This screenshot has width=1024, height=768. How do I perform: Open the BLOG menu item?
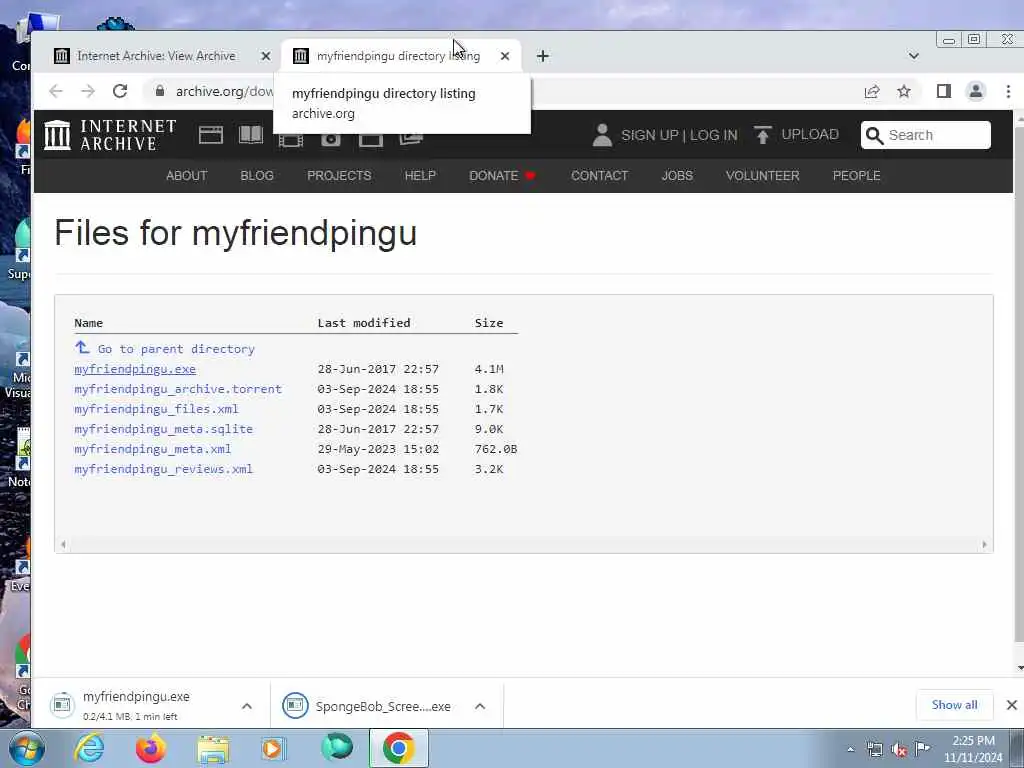[257, 176]
